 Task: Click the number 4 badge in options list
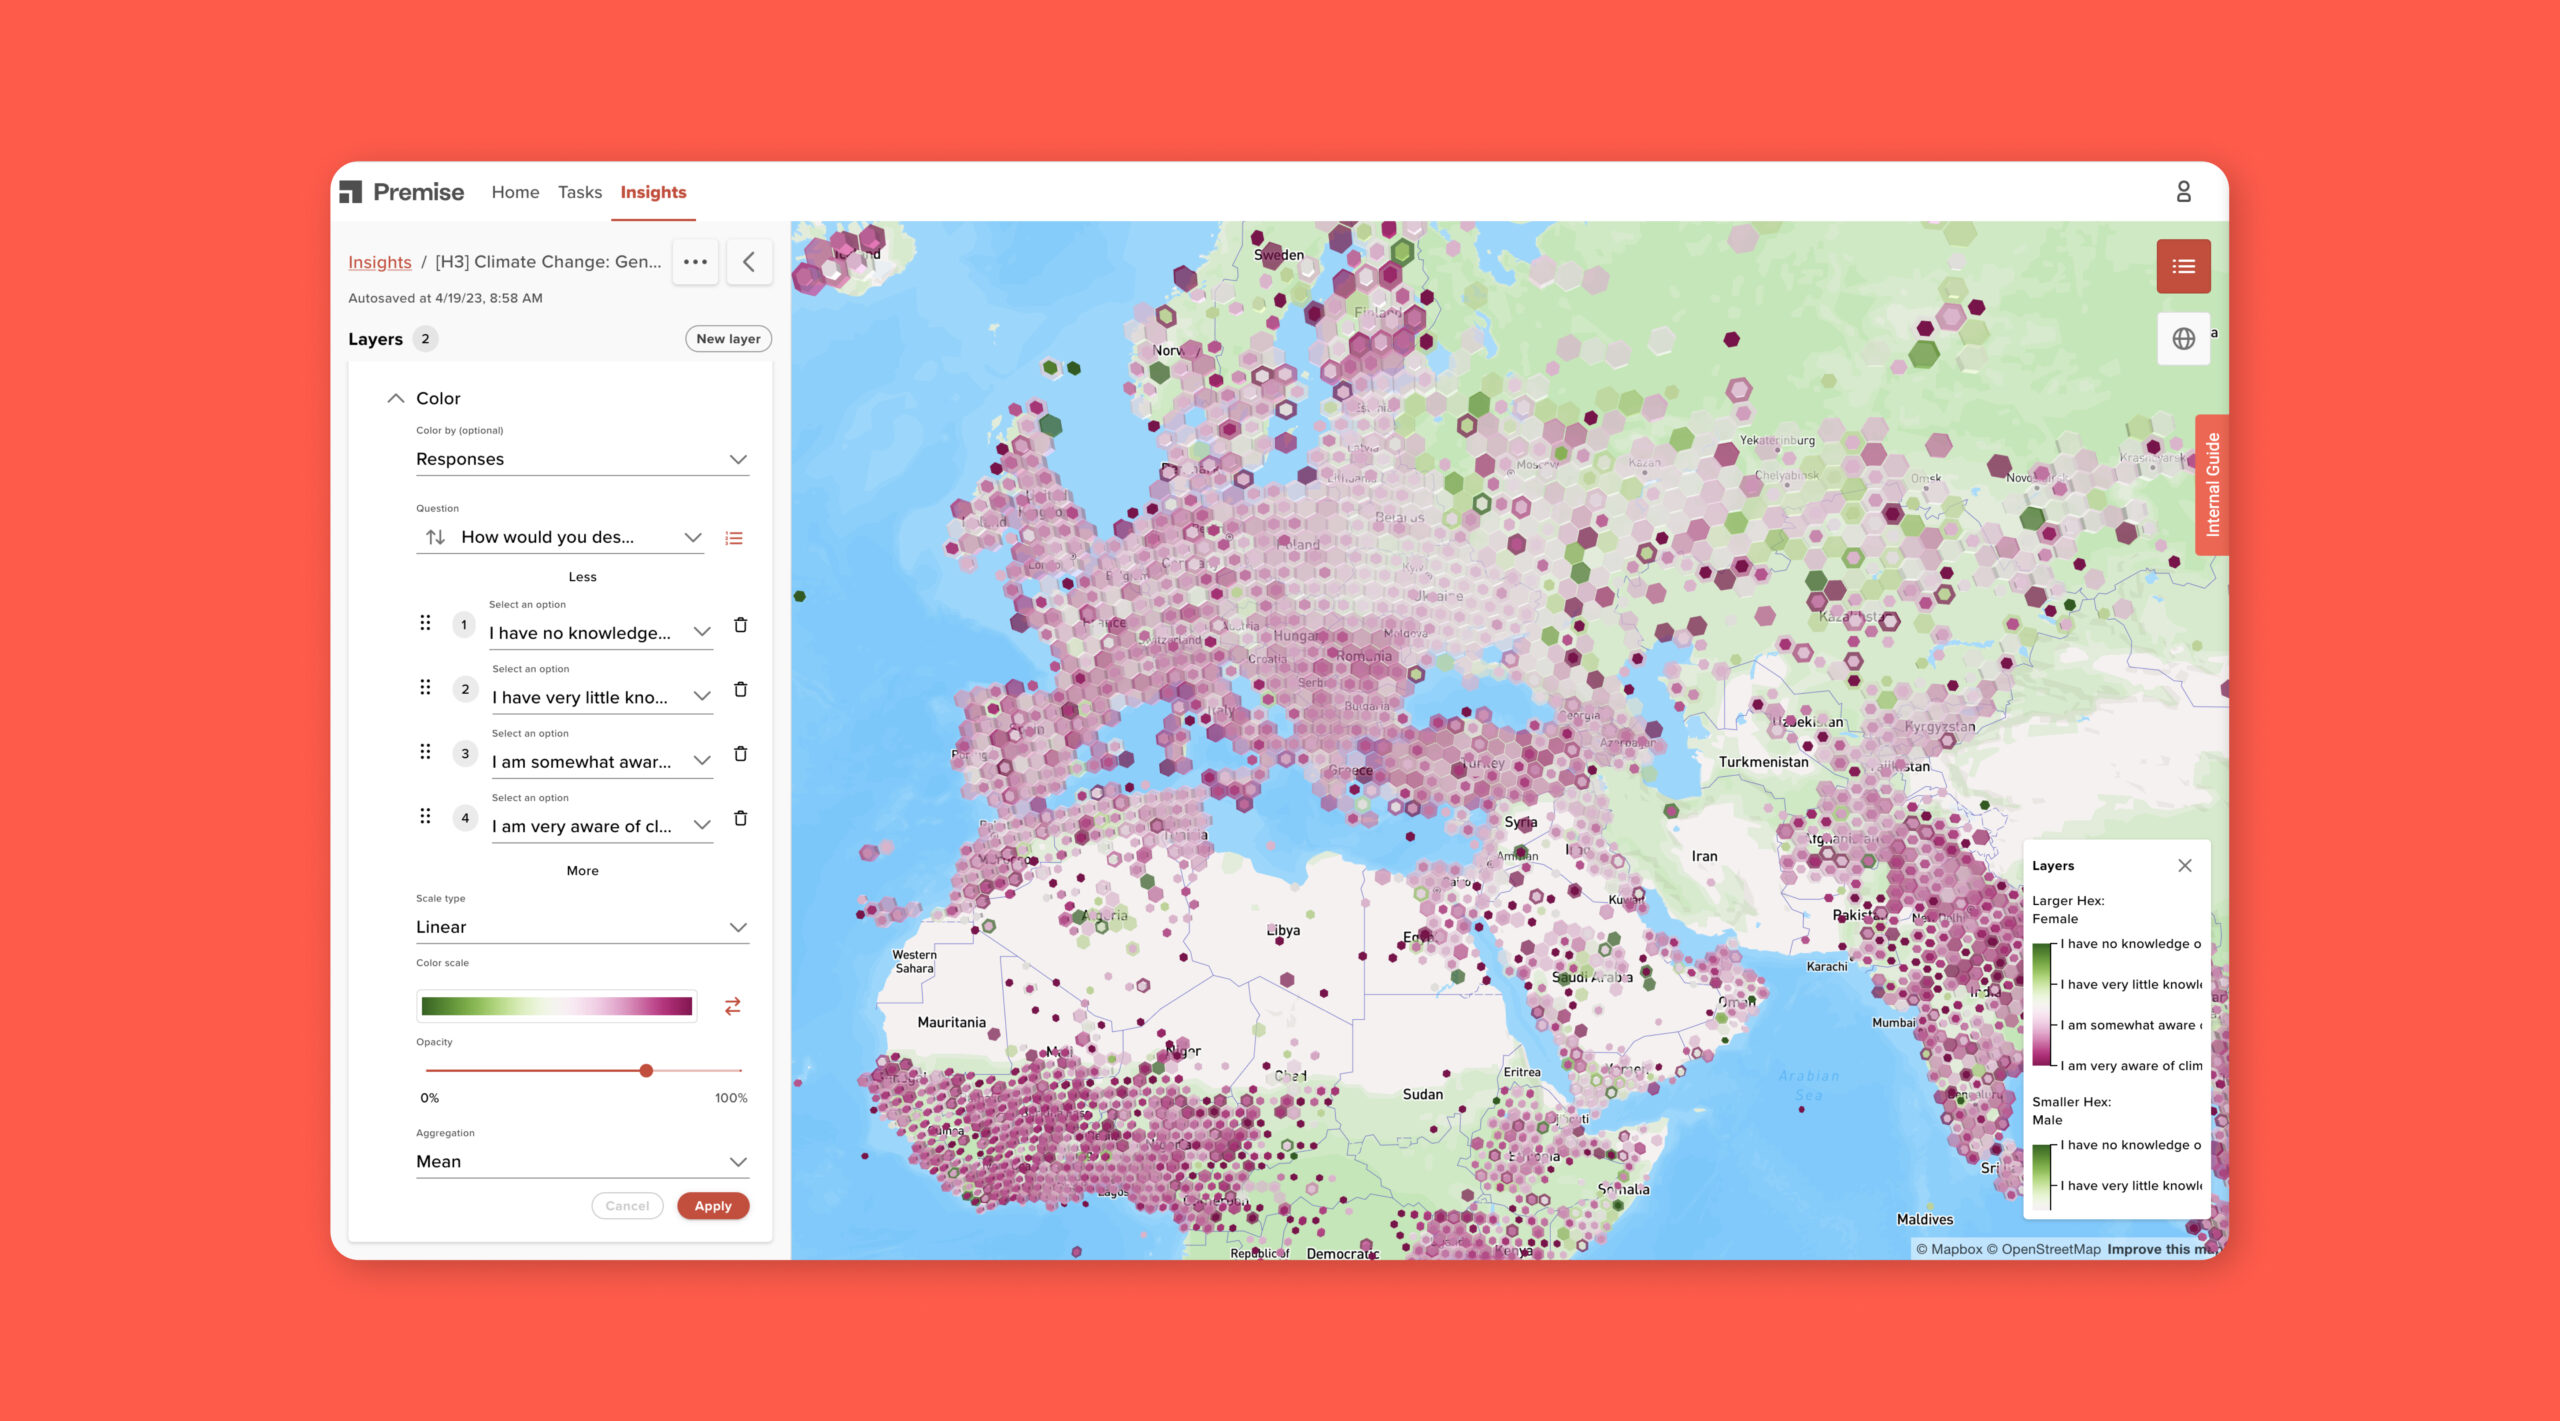tap(465, 818)
